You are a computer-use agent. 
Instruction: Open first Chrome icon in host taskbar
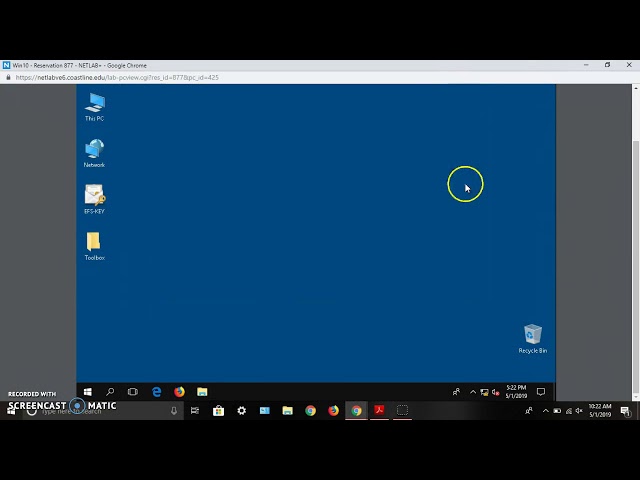pyautogui.click(x=311, y=411)
